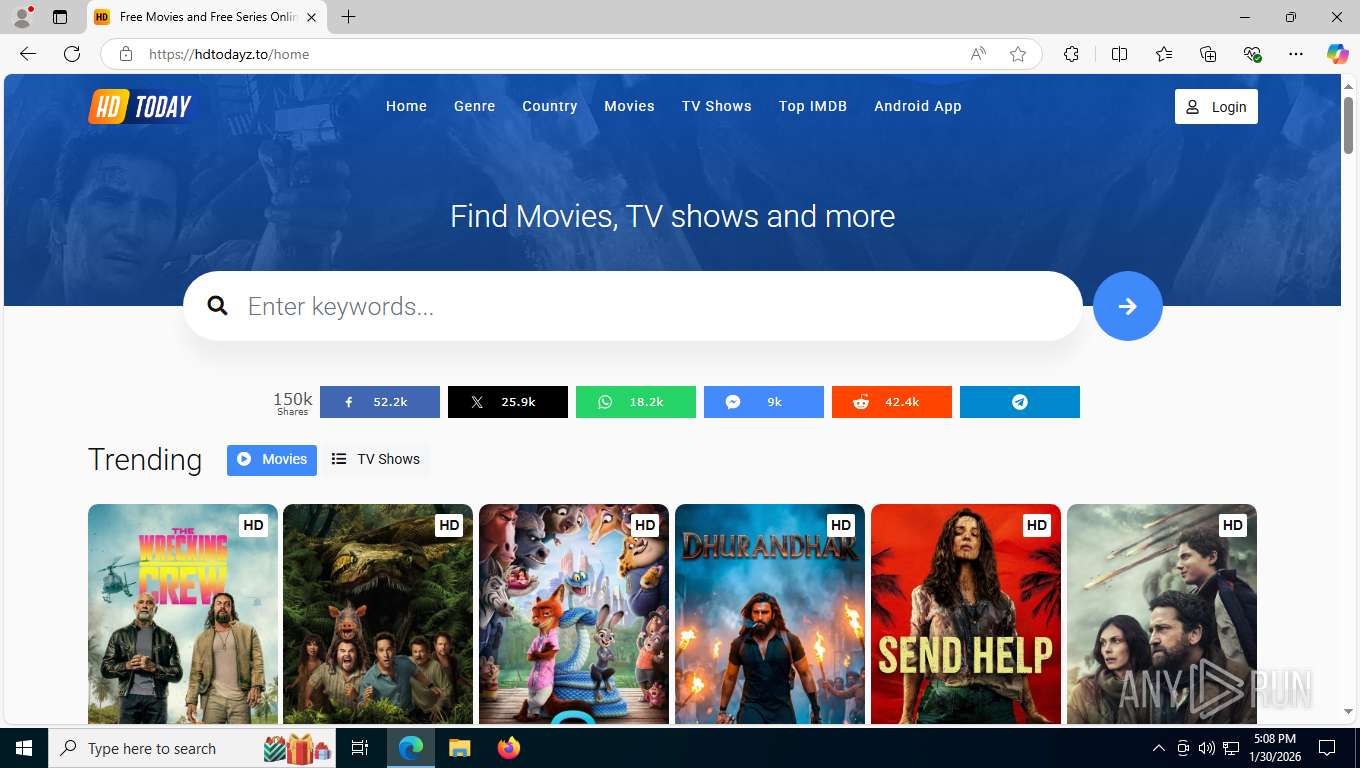Open Task View in taskbar
The width and height of the screenshot is (1360, 768).
[360, 748]
